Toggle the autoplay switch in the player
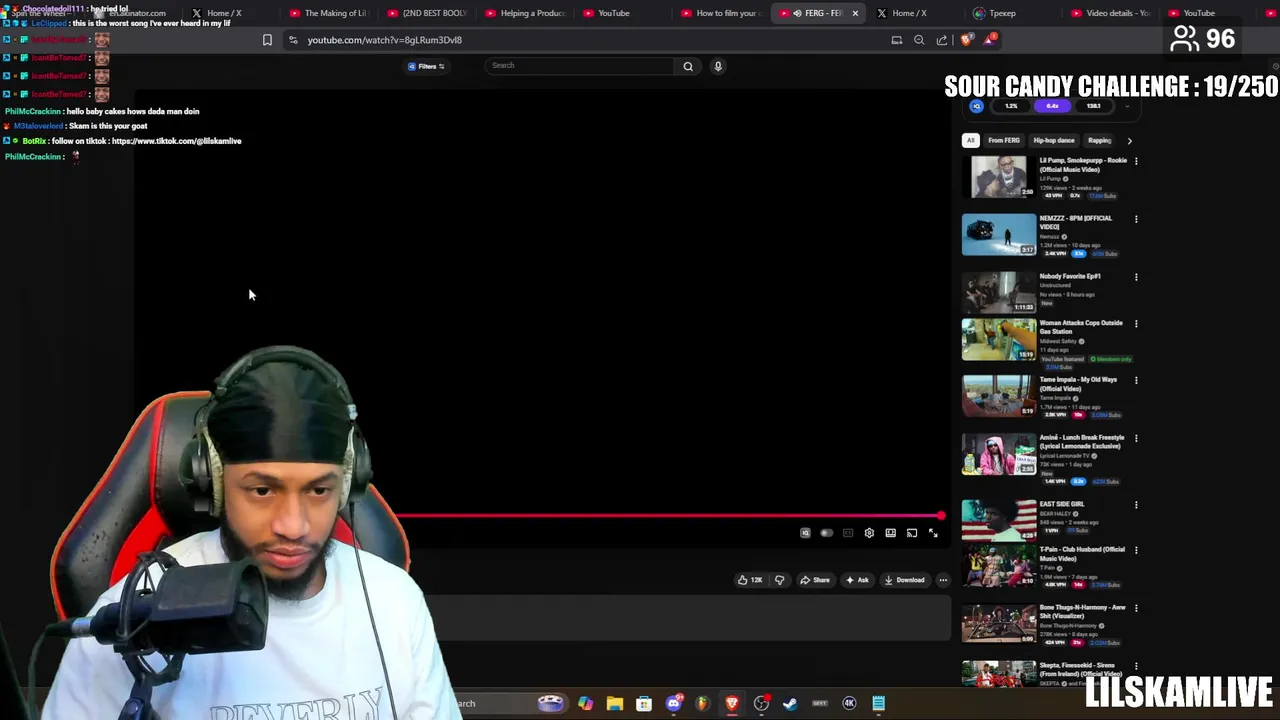Viewport: 1280px width, 720px height. (x=826, y=533)
